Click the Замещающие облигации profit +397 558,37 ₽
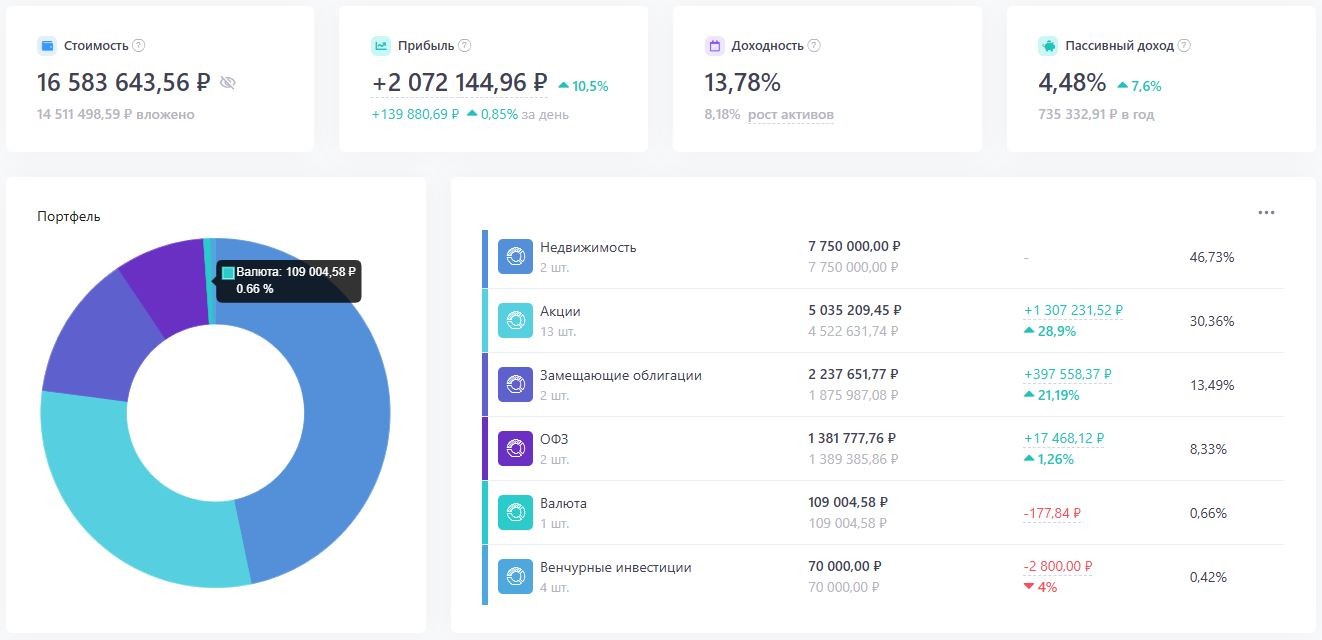 (1067, 375)
